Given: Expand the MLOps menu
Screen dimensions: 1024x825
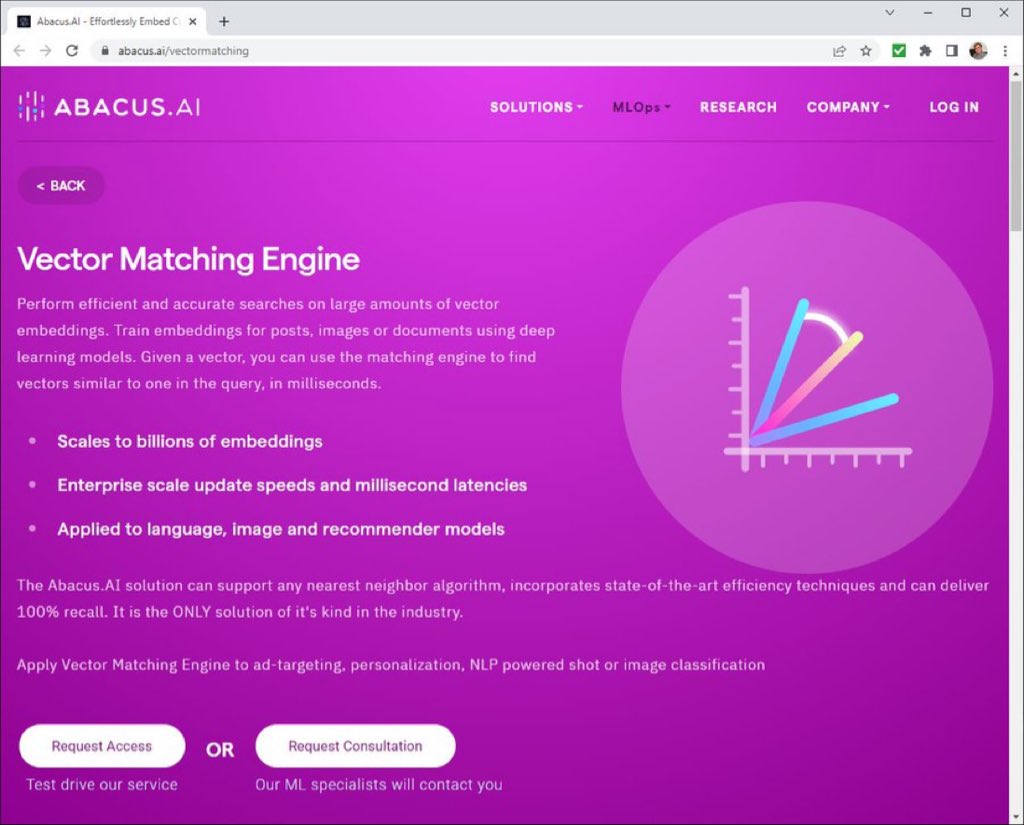Looking at the screenshot, I should pos(641,107).
